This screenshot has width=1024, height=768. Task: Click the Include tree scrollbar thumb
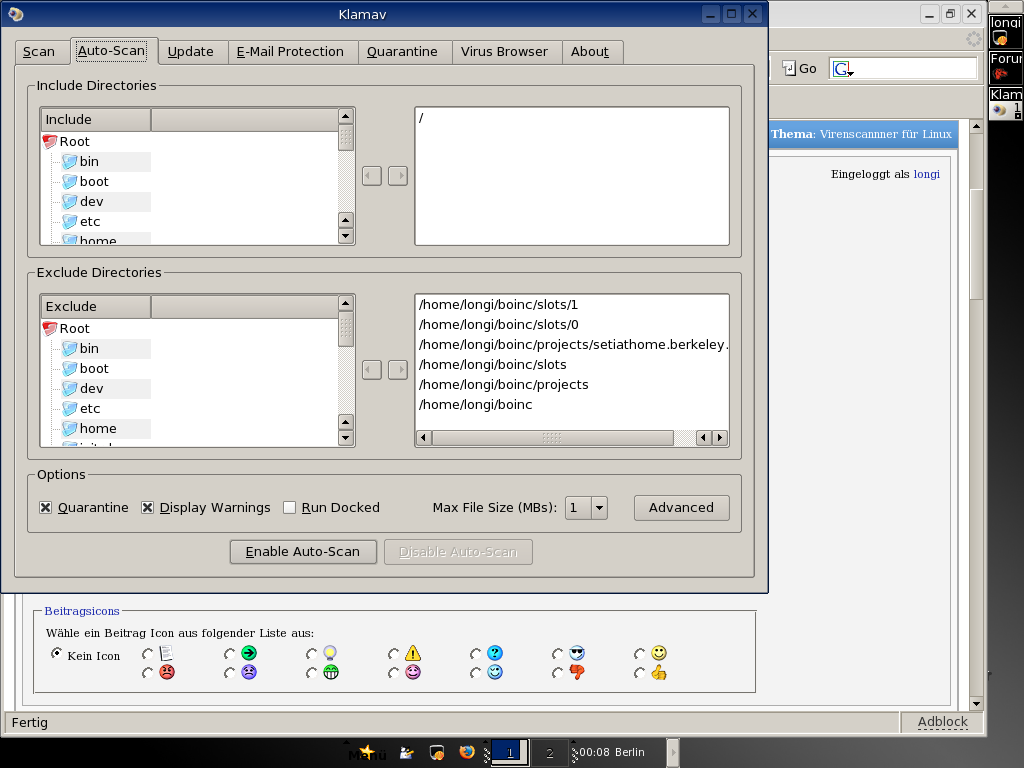346,138
